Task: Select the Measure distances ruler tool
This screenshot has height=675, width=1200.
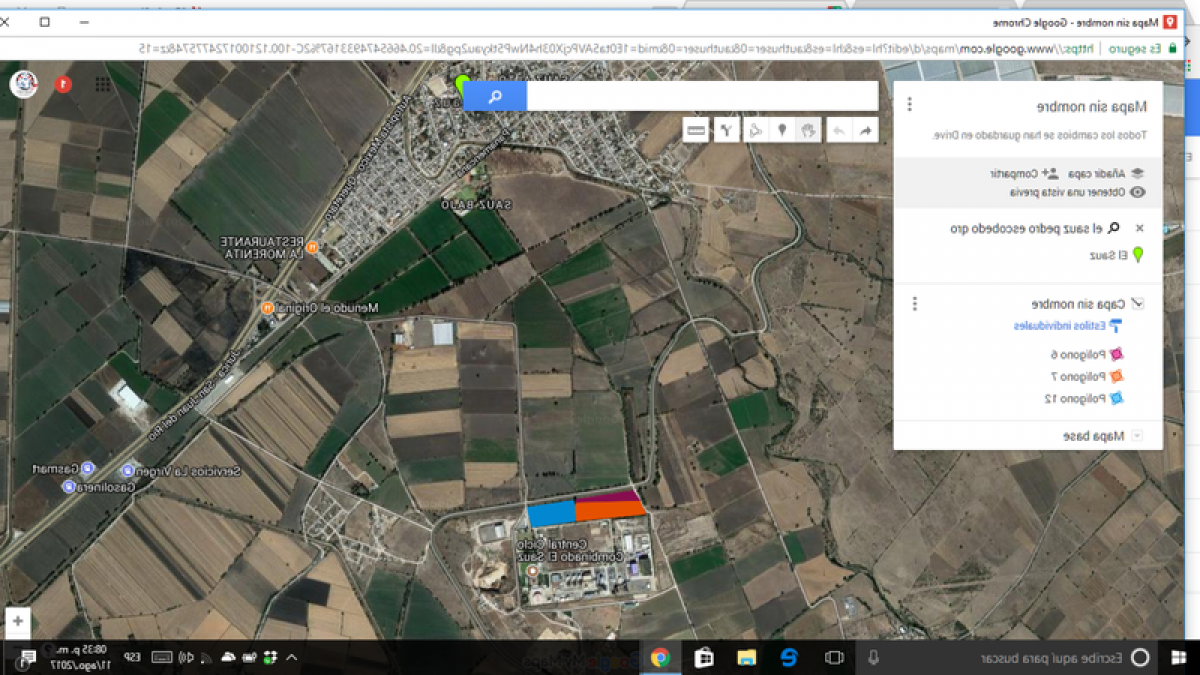Action: (695, 130)
